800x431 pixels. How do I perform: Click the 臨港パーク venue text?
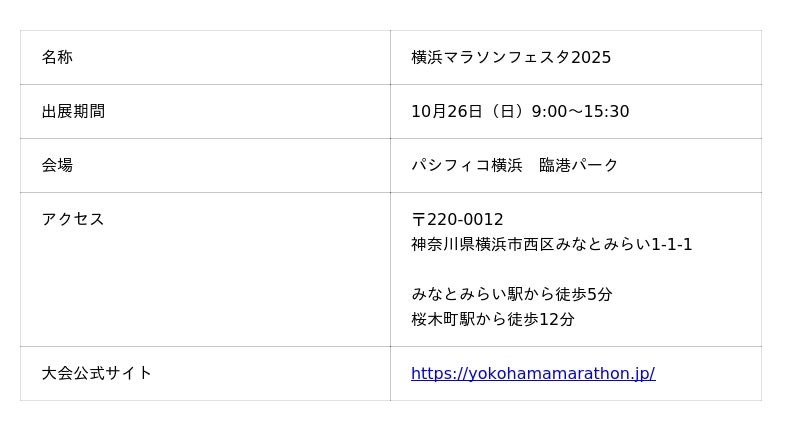tap(579, 166)
